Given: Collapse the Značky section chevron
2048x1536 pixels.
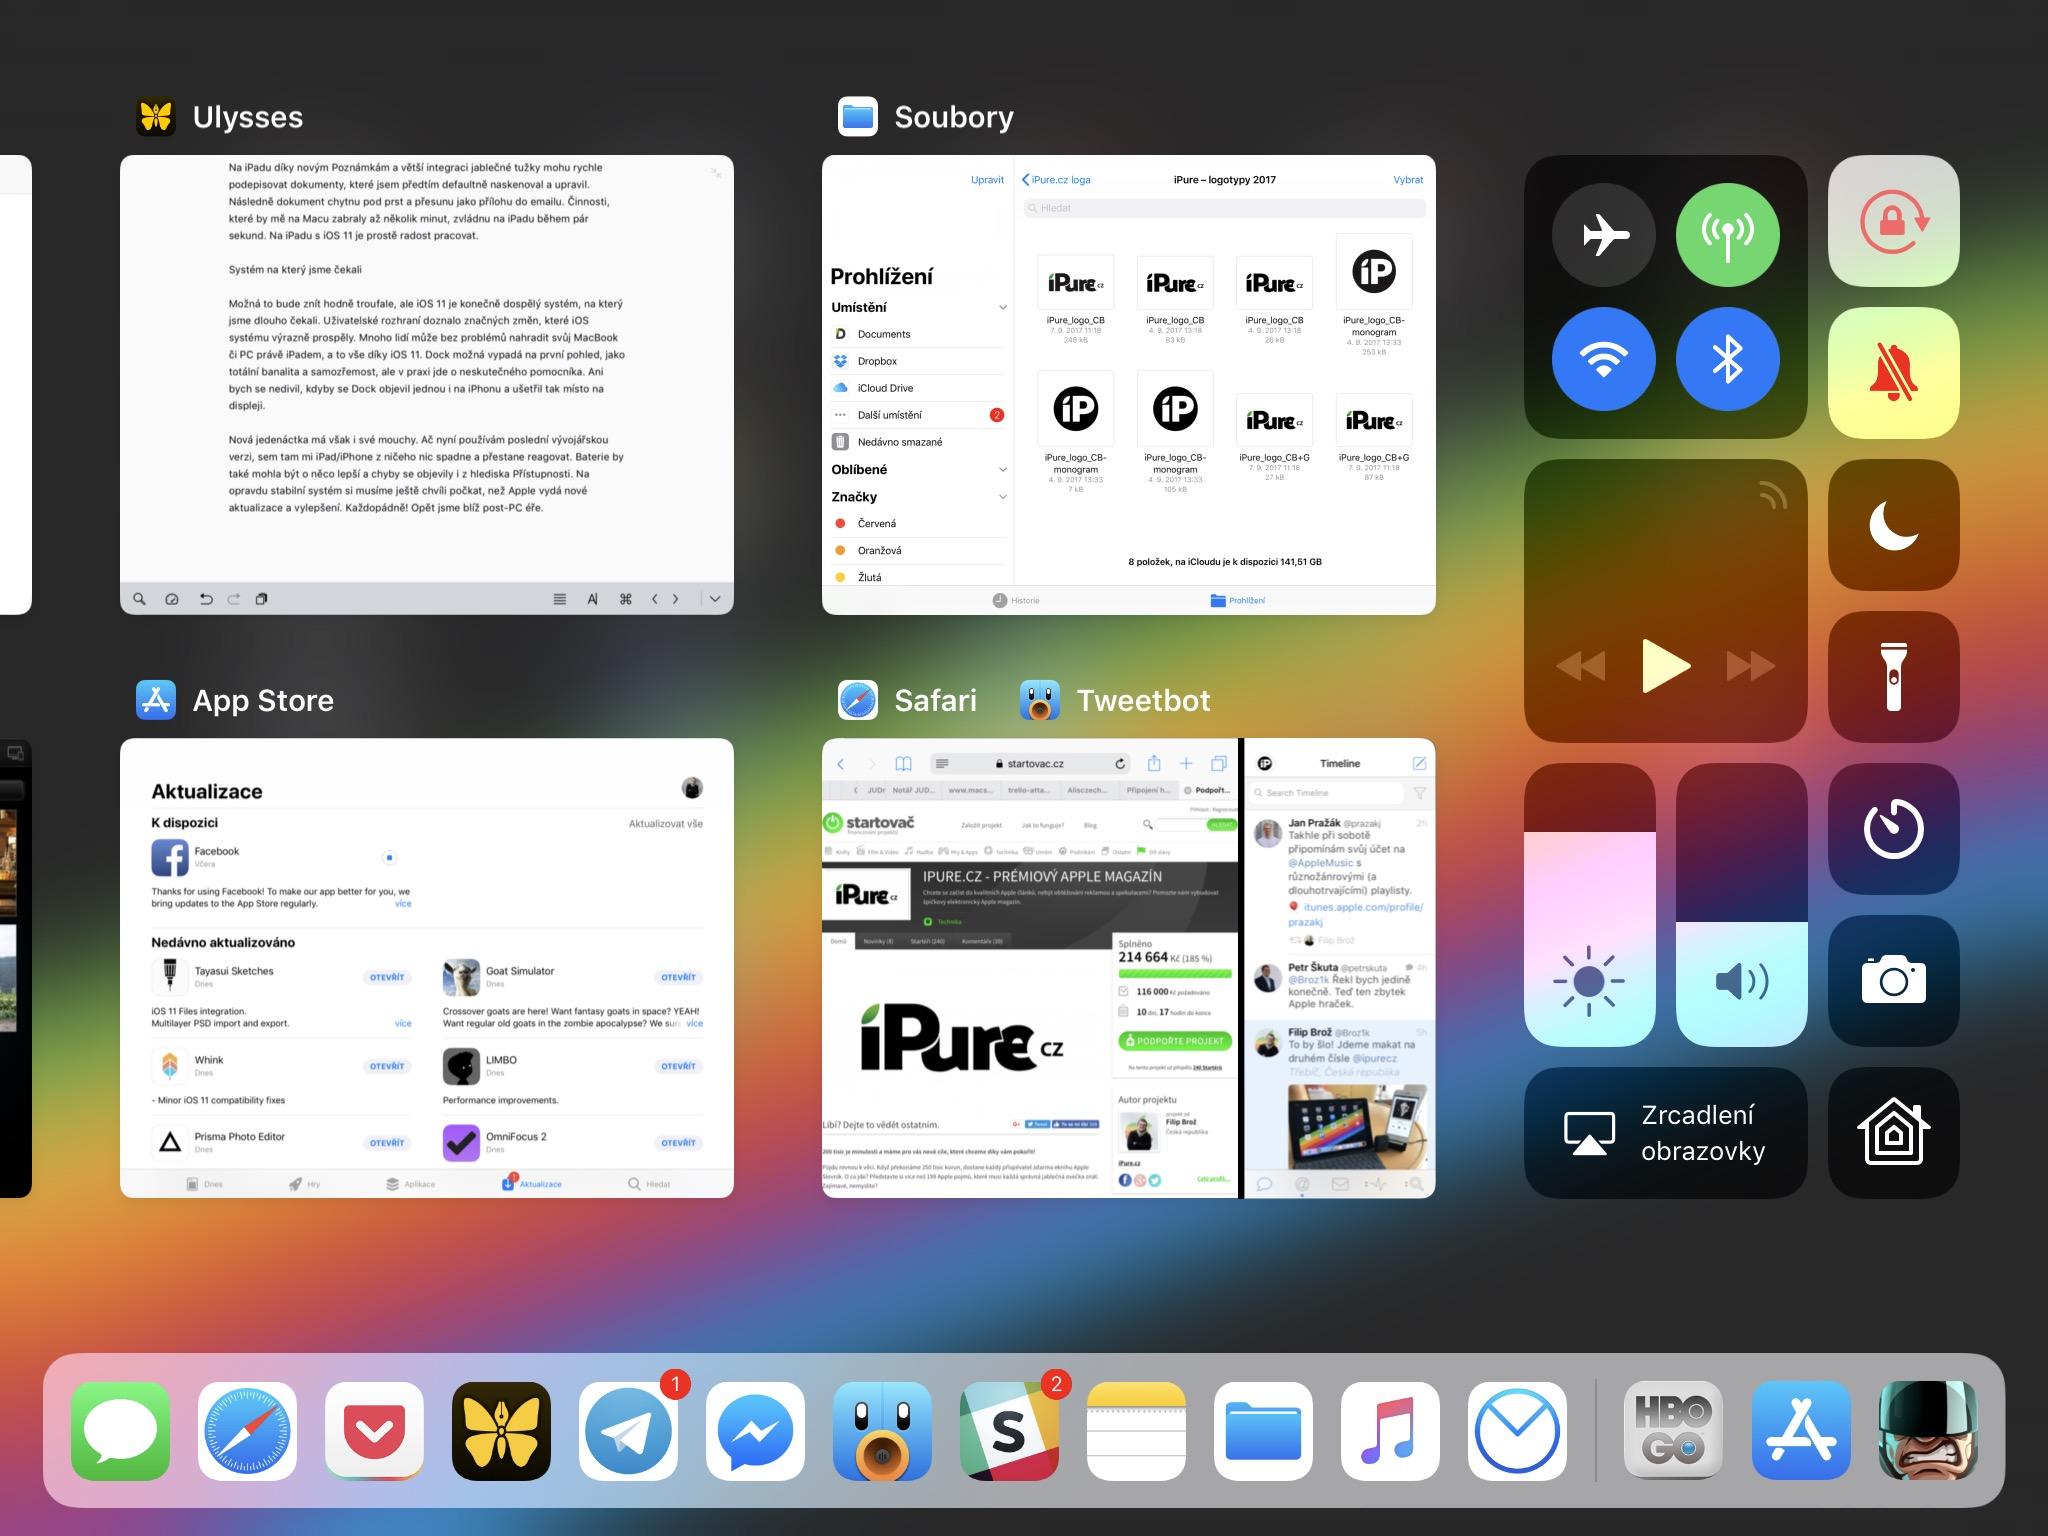Looking at the screenshot, I should [1002, 497].
